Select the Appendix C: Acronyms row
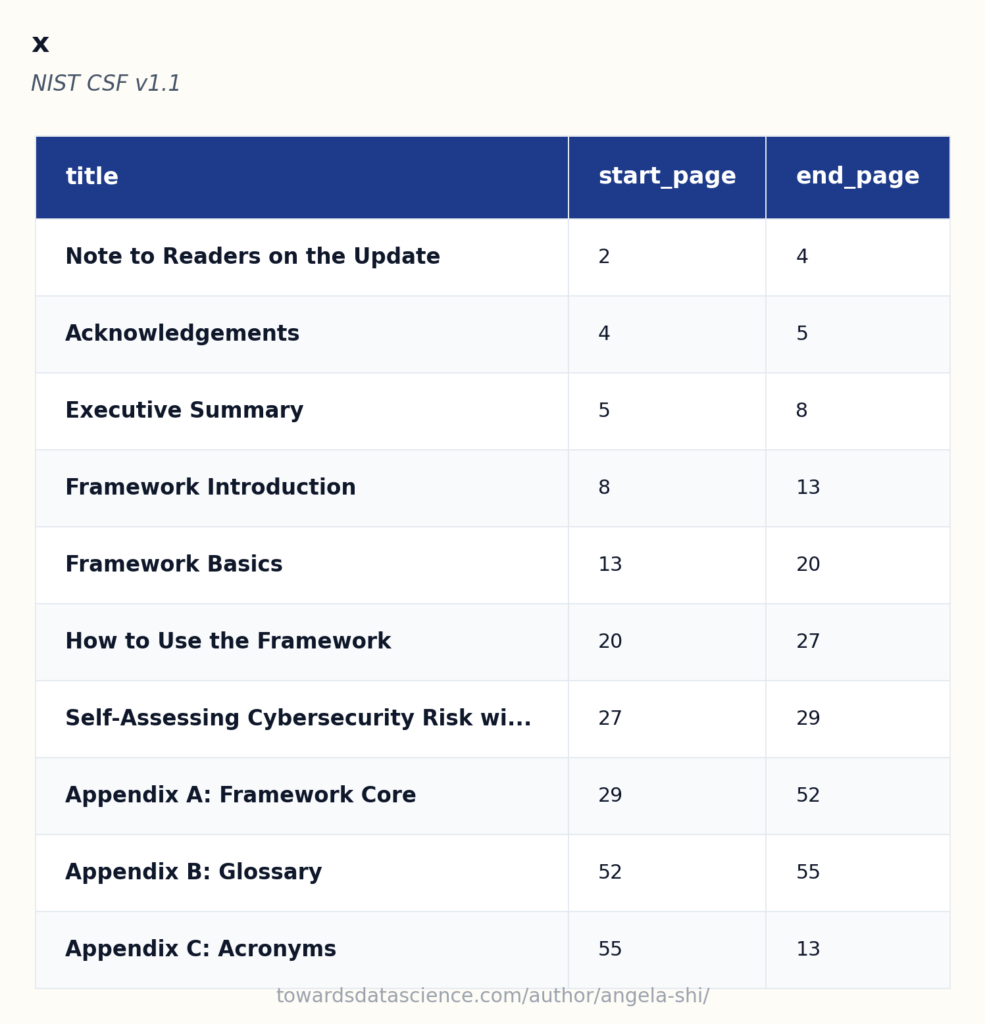 pos(492,950)
